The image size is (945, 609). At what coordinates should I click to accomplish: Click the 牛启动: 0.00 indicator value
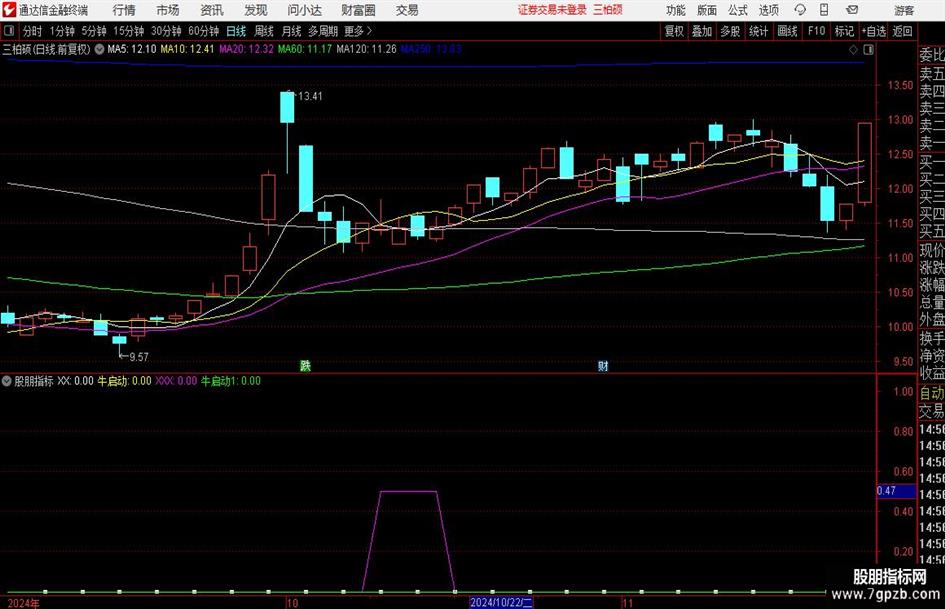coord(124,381)
